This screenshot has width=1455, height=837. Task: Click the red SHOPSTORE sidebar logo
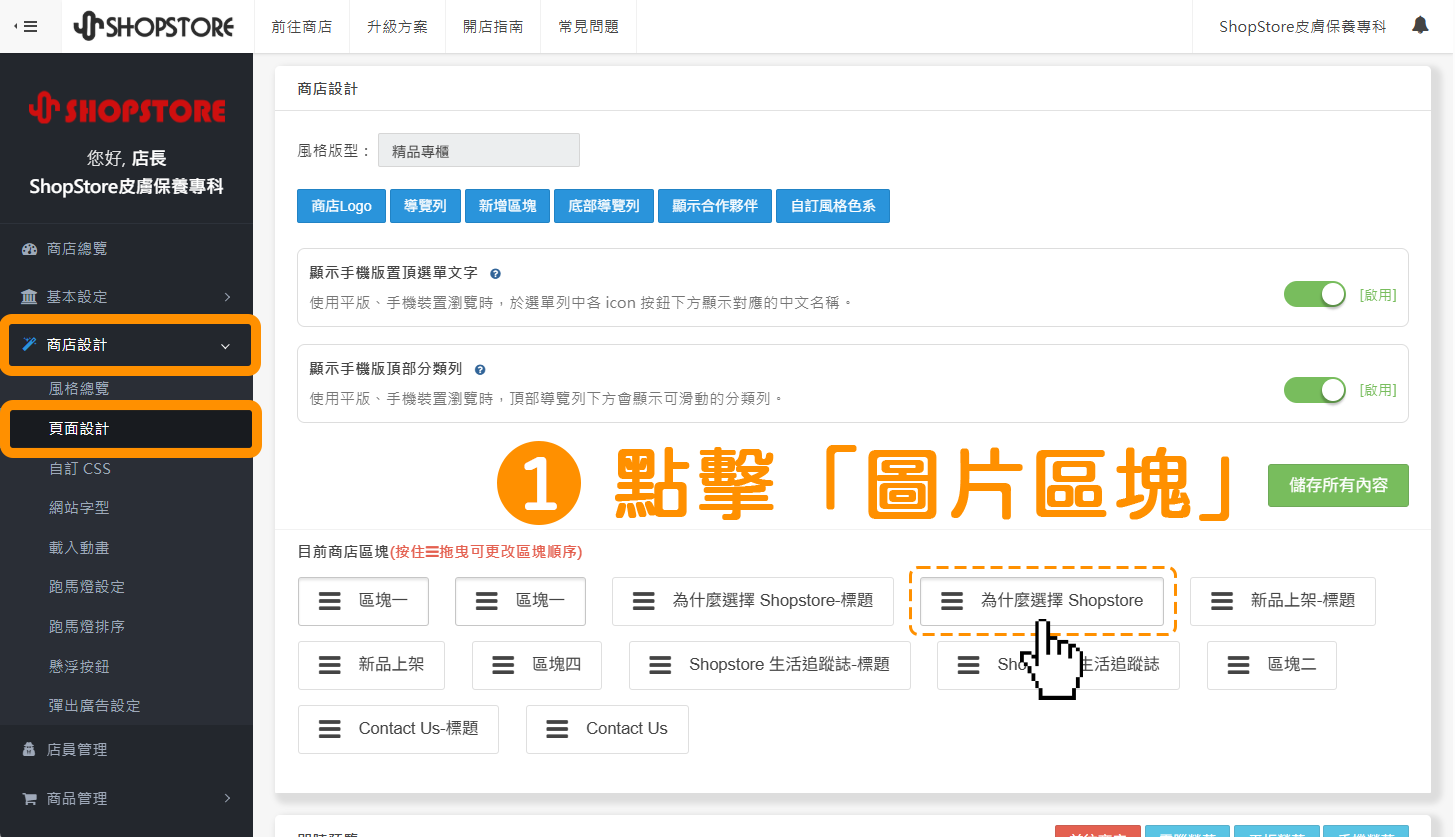127,109
